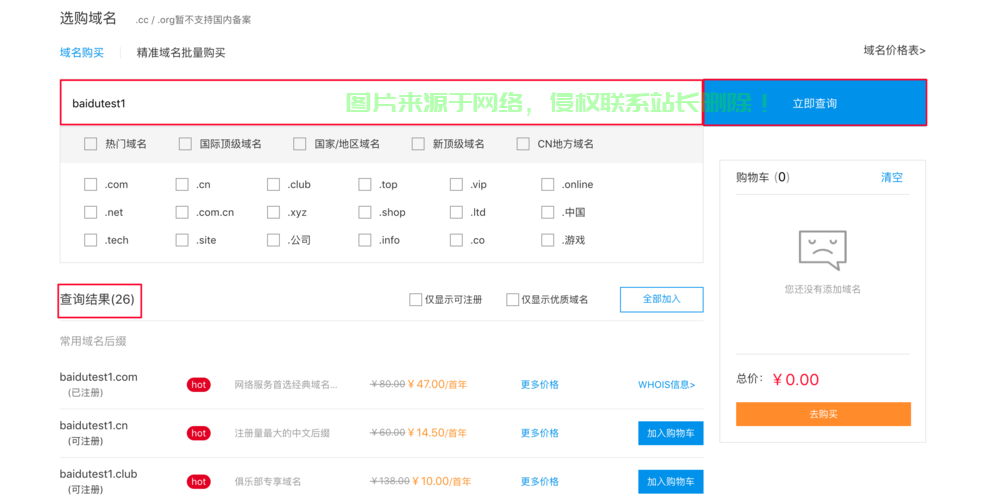Expand 更多价格 for baidutest1.cn

click(x=539, y=433)
